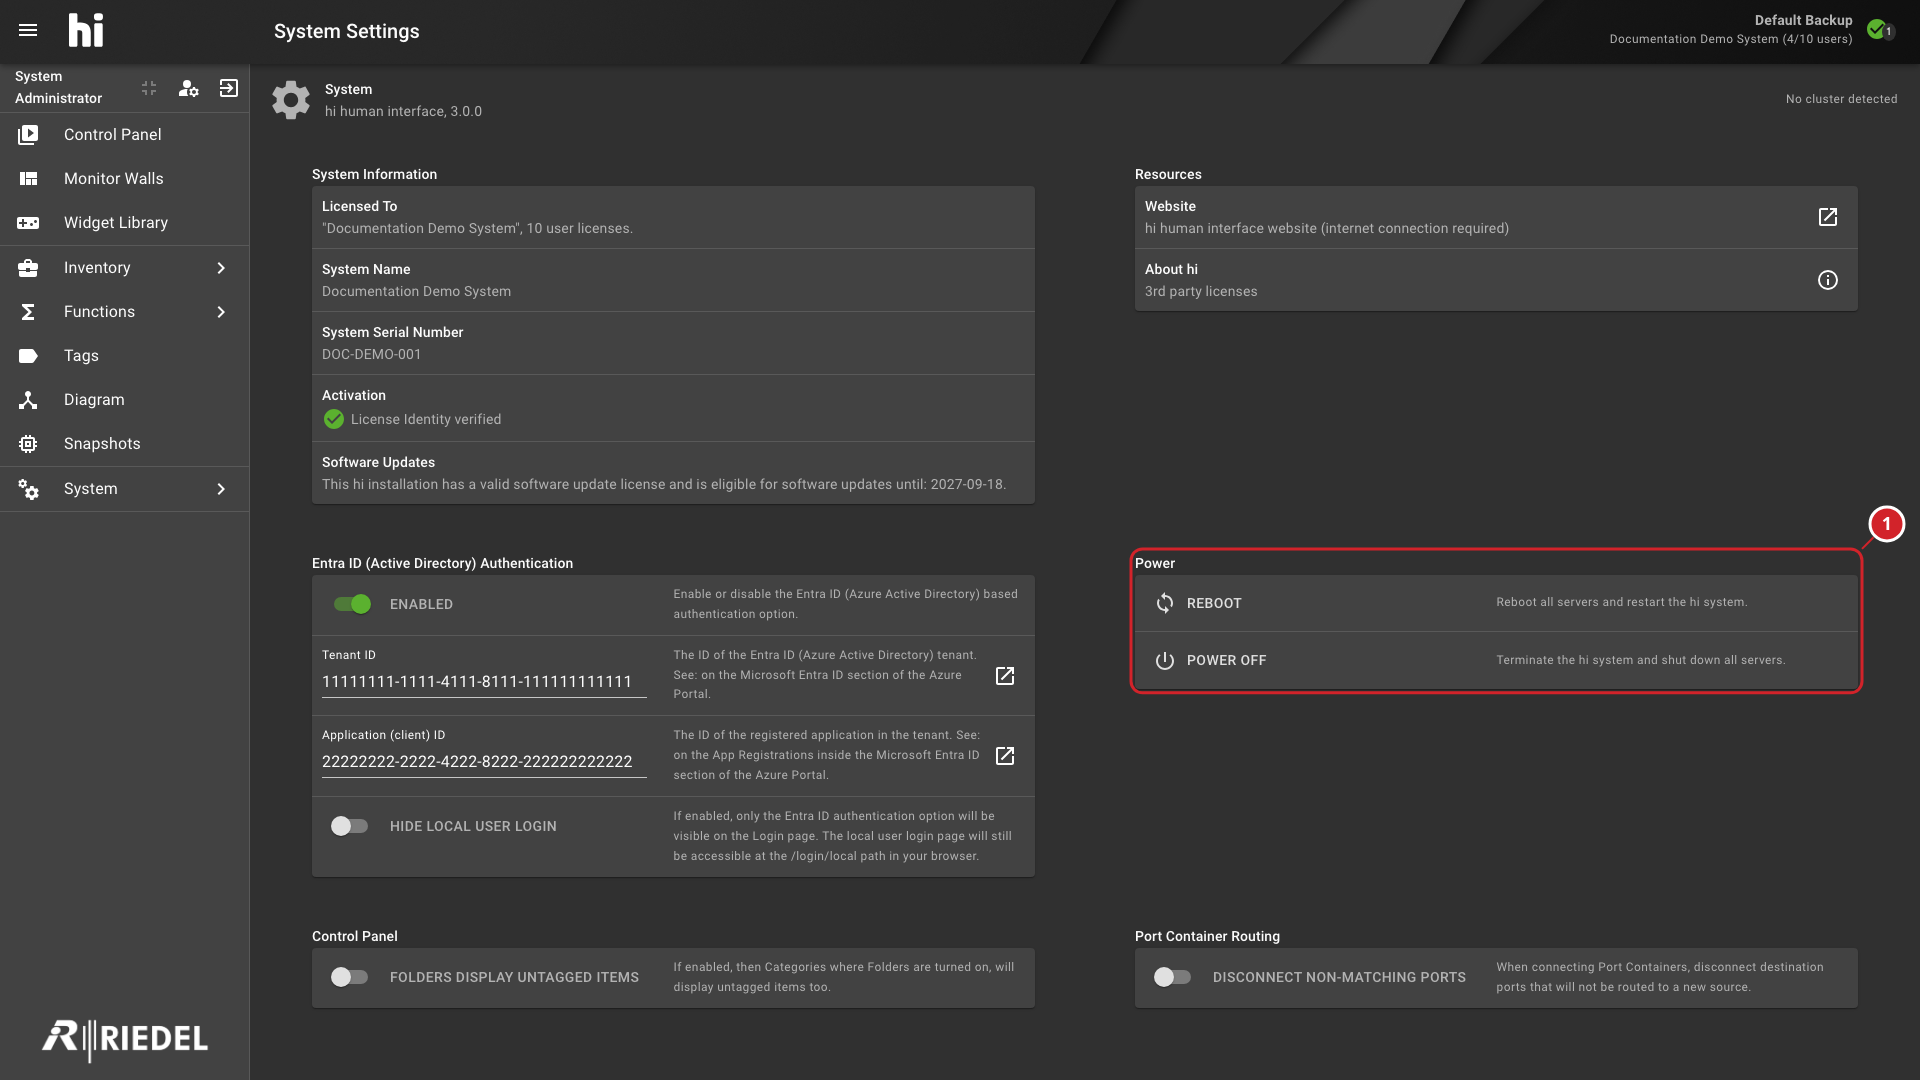Click 'No cluster detected' text
1920x1080 pixels.
[1841, 99]
